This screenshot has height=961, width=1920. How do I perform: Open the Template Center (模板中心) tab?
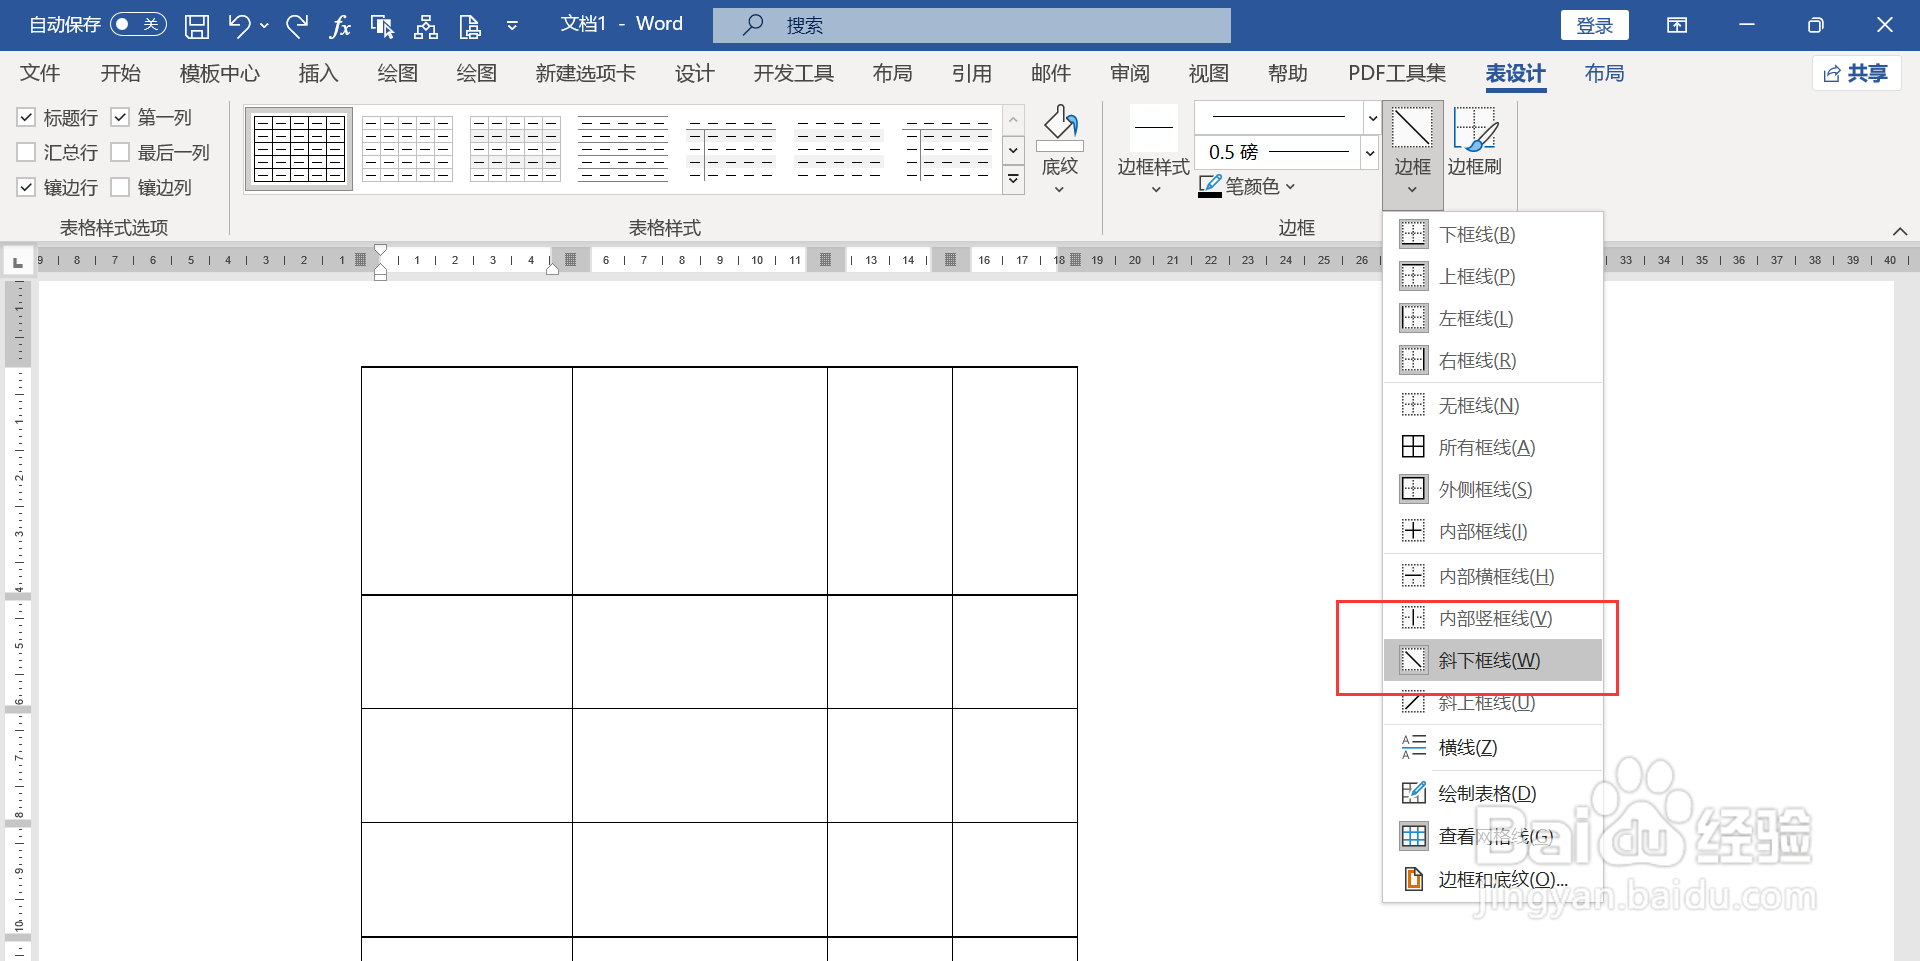pos(219,73)
